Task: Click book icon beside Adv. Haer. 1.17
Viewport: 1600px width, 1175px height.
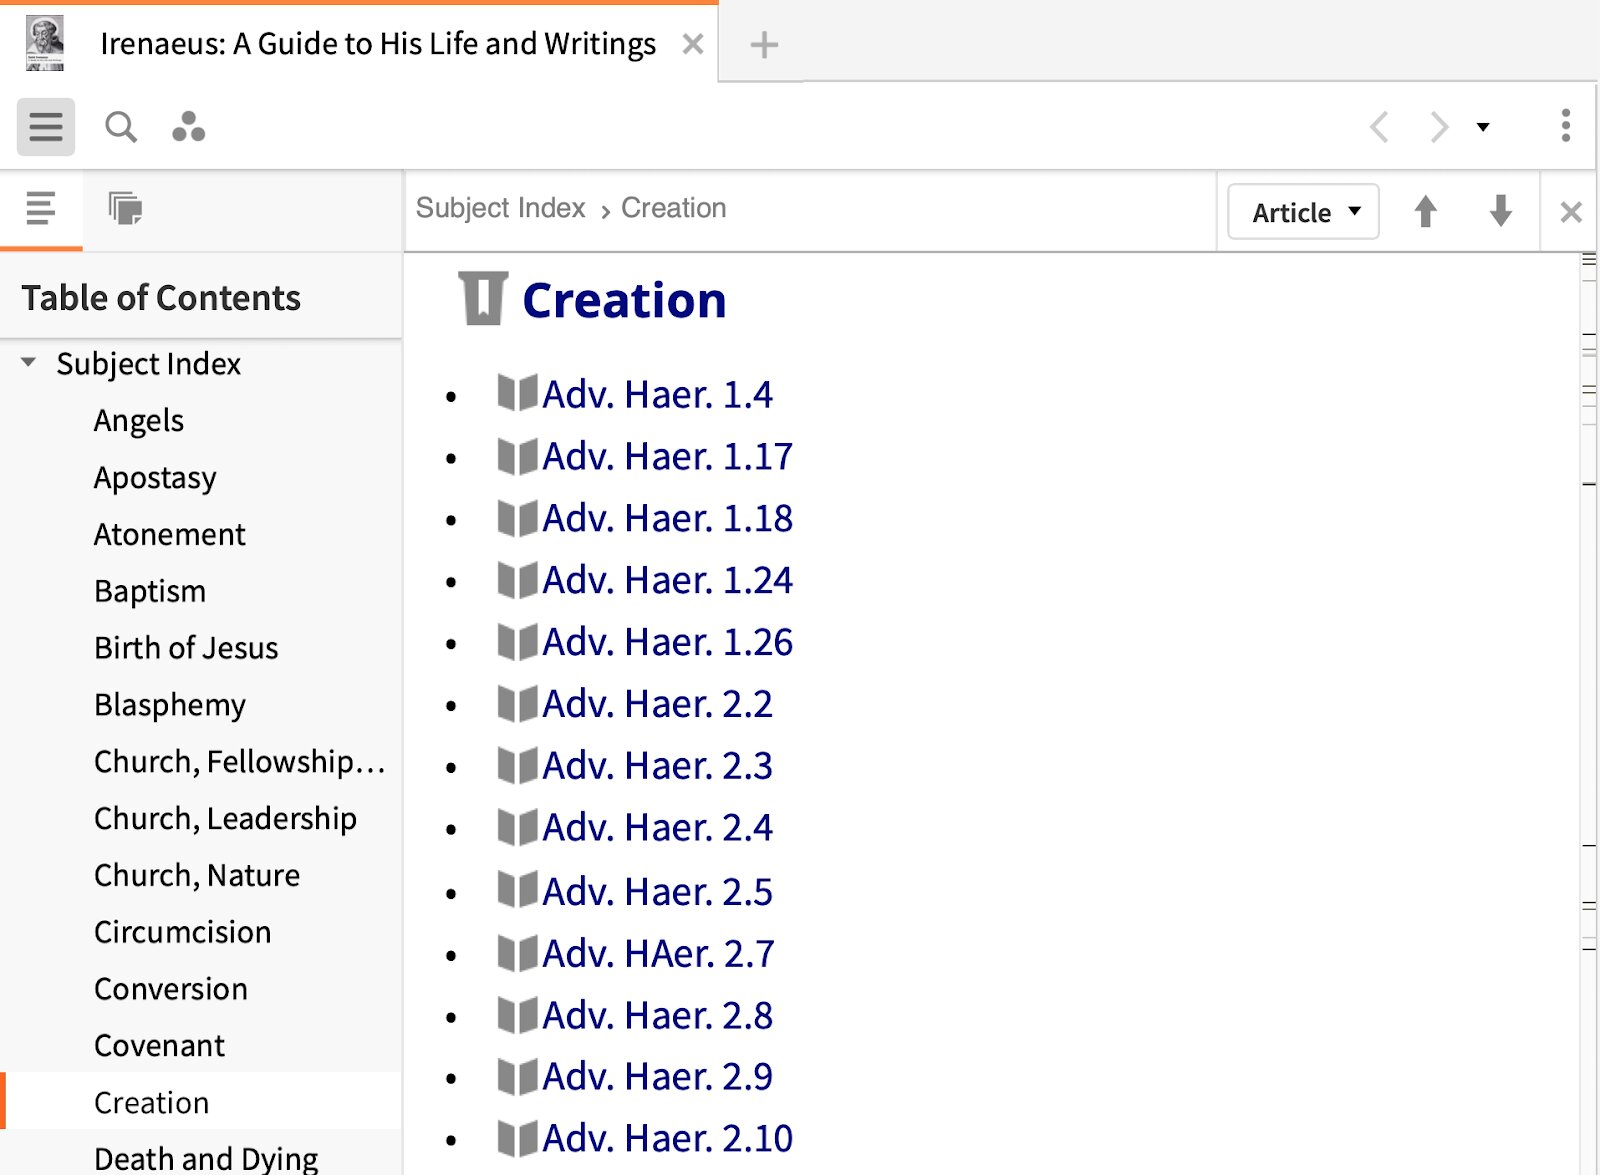Action: pyautogui.click(x=518, y=455)
